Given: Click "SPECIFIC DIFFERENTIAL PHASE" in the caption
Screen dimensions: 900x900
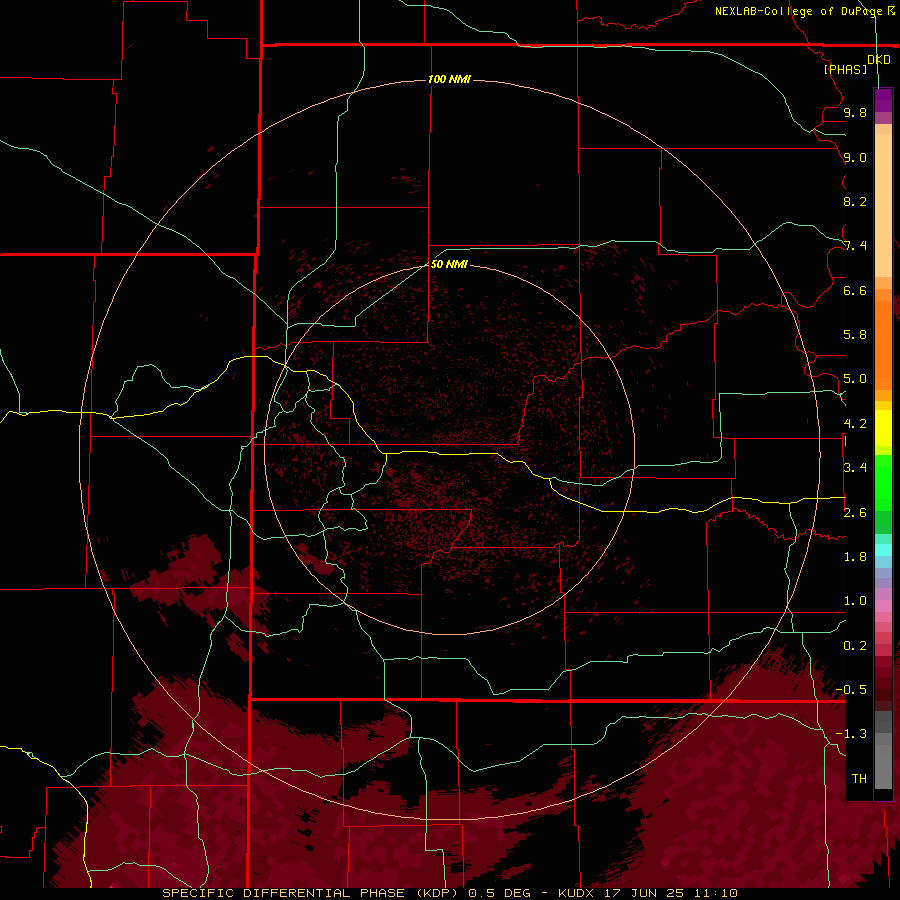Looking at the screenshot, I should tap(285, 893).
